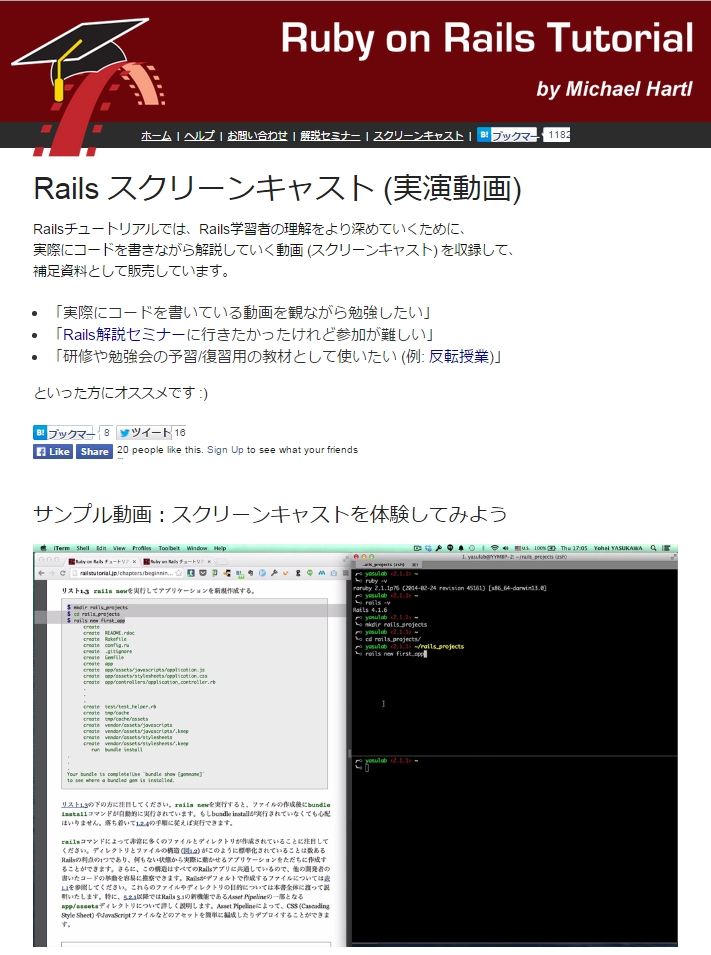
Task: Follow the Rails解説セミナー link in the bullet list
Action: pyautogui.click(x=124, y=334)
